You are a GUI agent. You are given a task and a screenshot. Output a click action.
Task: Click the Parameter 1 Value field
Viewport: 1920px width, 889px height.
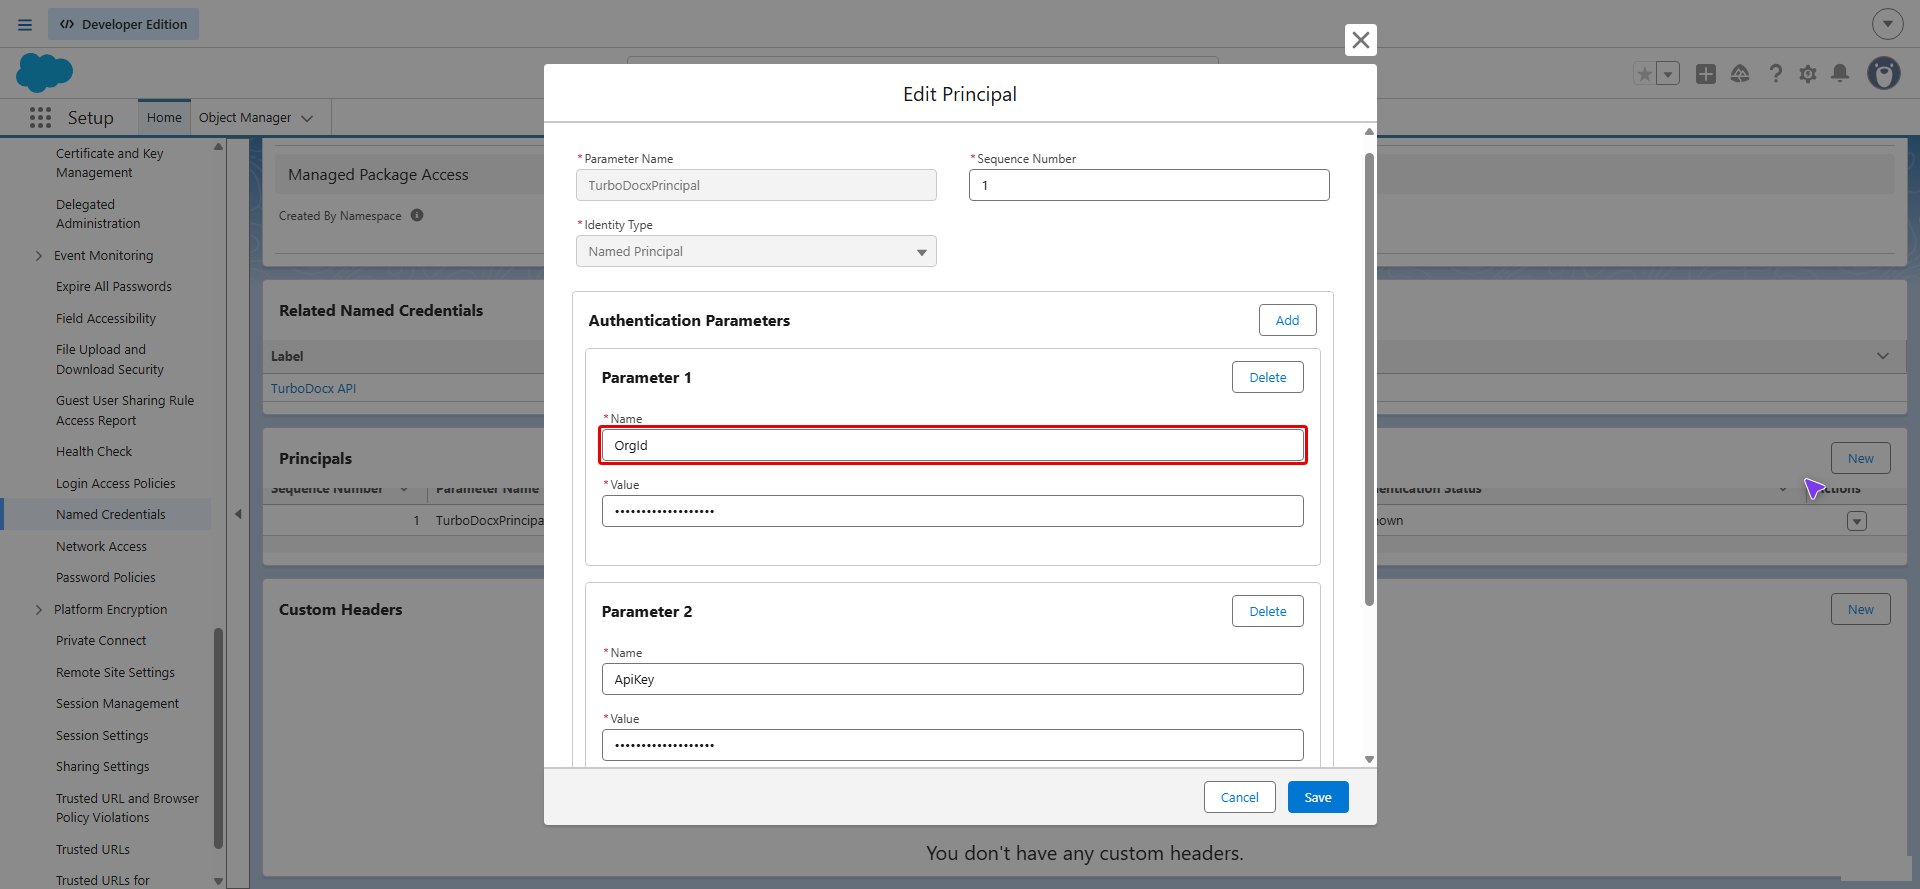[x=952, y=511]
